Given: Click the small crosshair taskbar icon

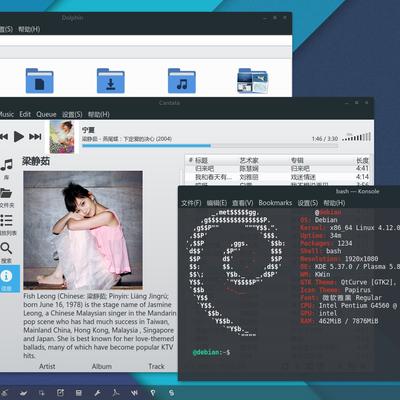Looking at the screenshot, I should point(42,393).
